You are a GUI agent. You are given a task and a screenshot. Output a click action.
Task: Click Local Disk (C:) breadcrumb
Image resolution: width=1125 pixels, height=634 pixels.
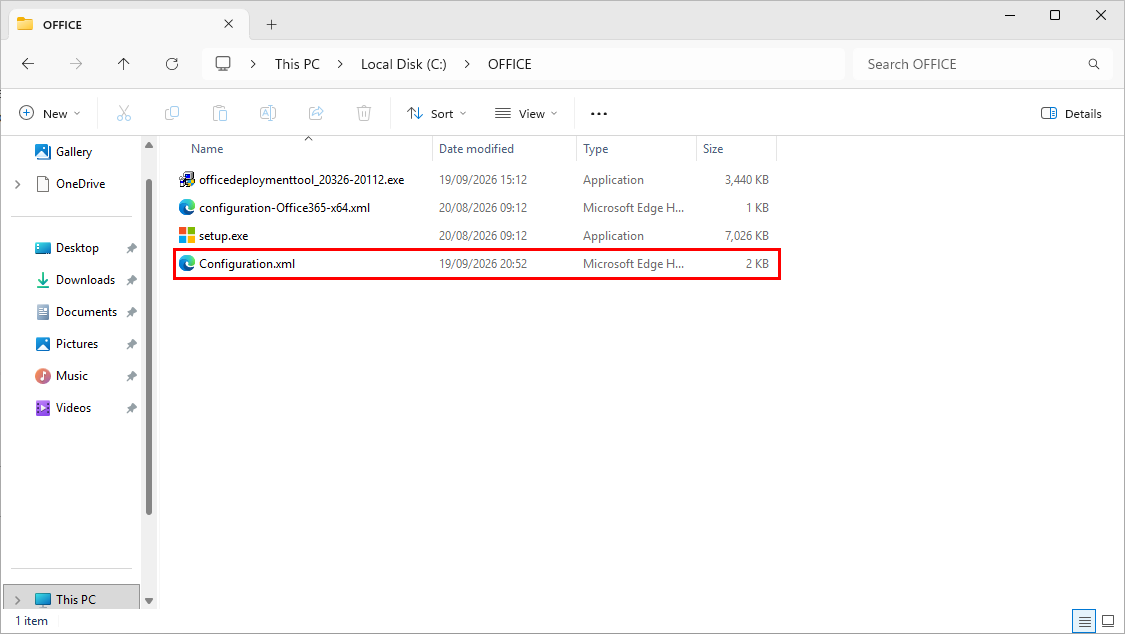click(403, 64)
